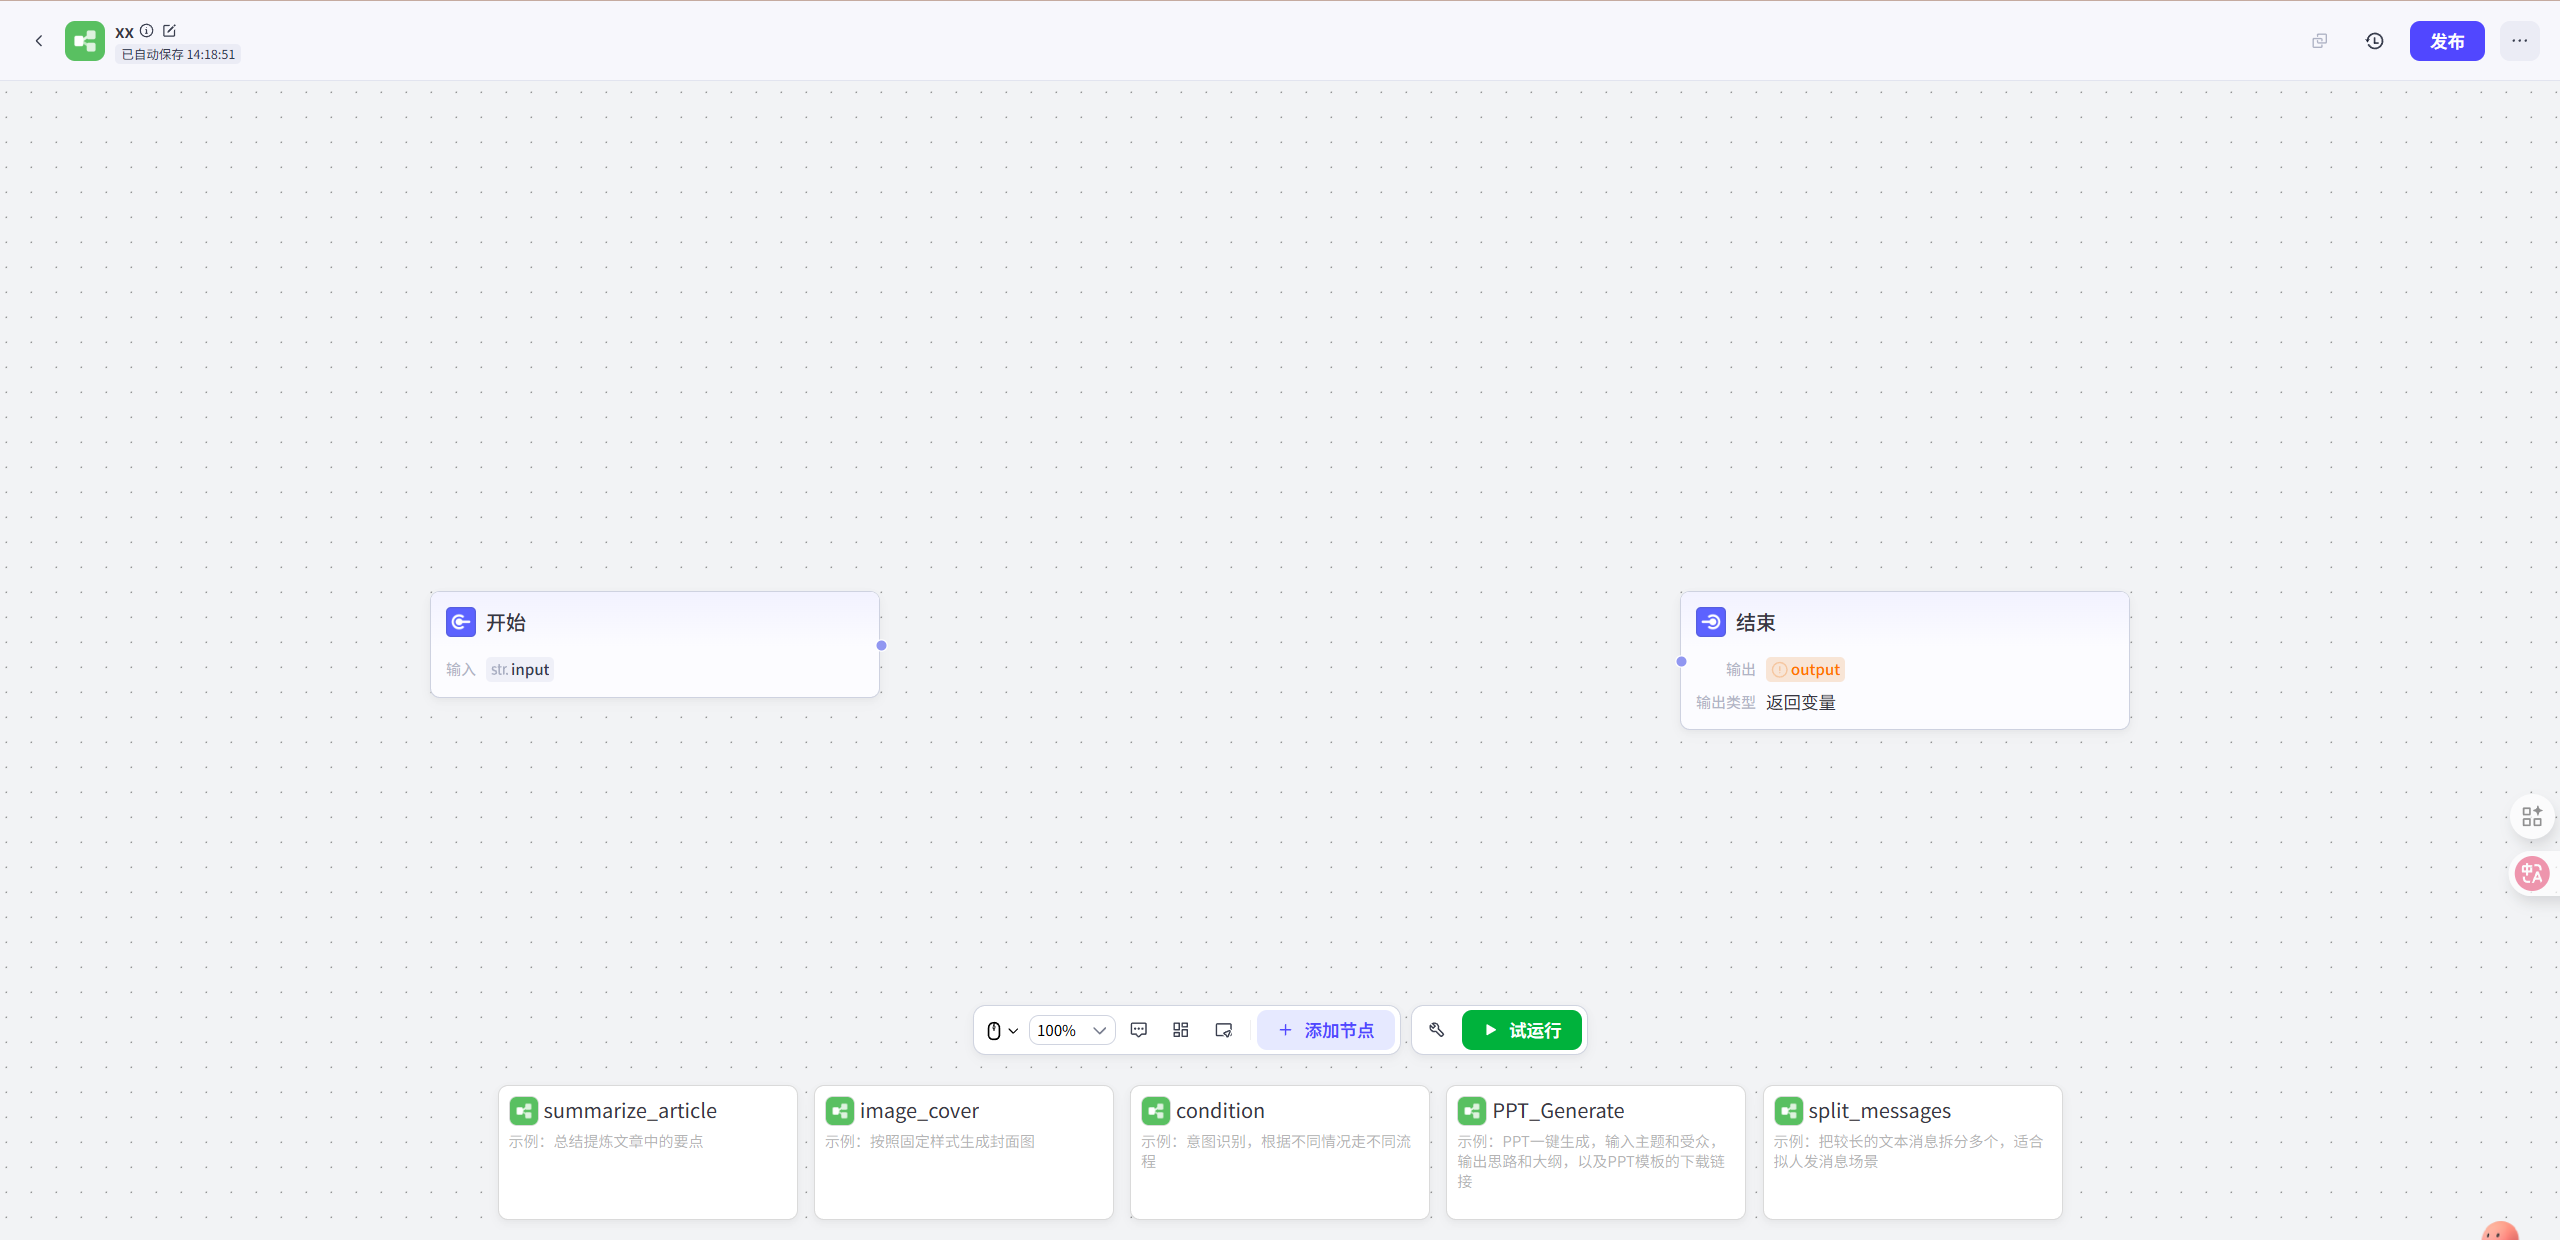
Task: Click the auto-layout grid icon in toolbar
Action: tap(1180, 1030)
